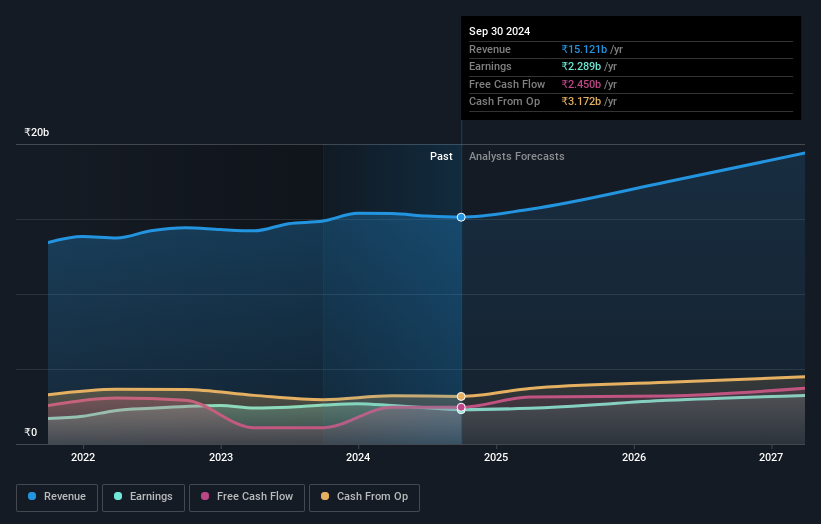Click the Free Cash Flow pink data point marker
Image resolution: width=821 pixels, height=524 pixels.
(461, 407)
